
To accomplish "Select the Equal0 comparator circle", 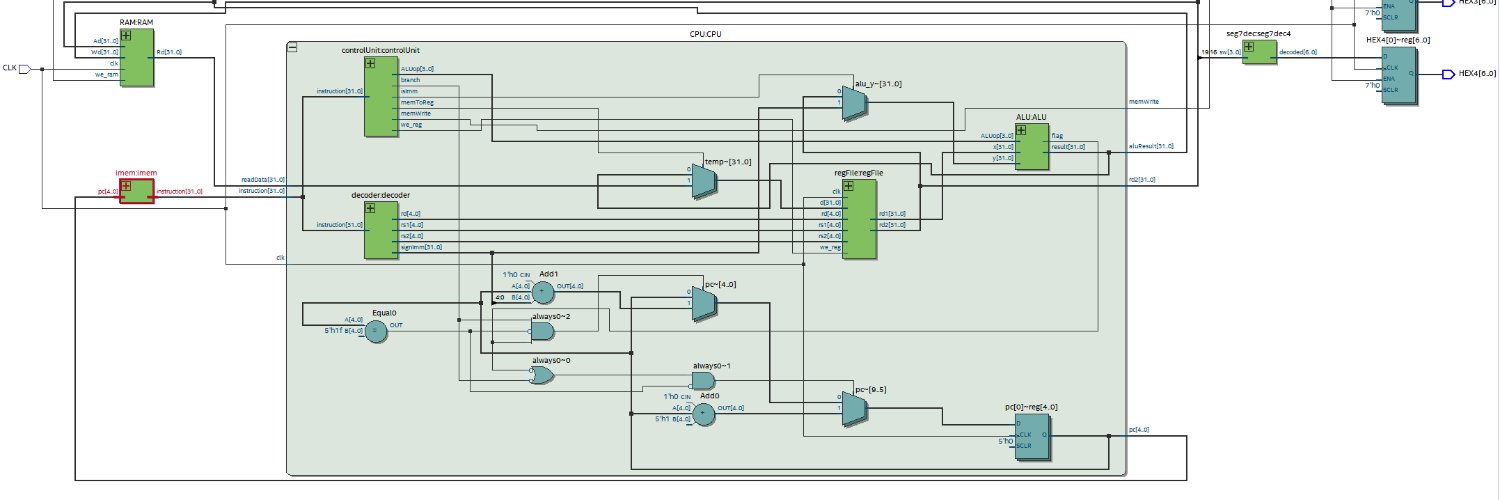I will coord(375,331).
